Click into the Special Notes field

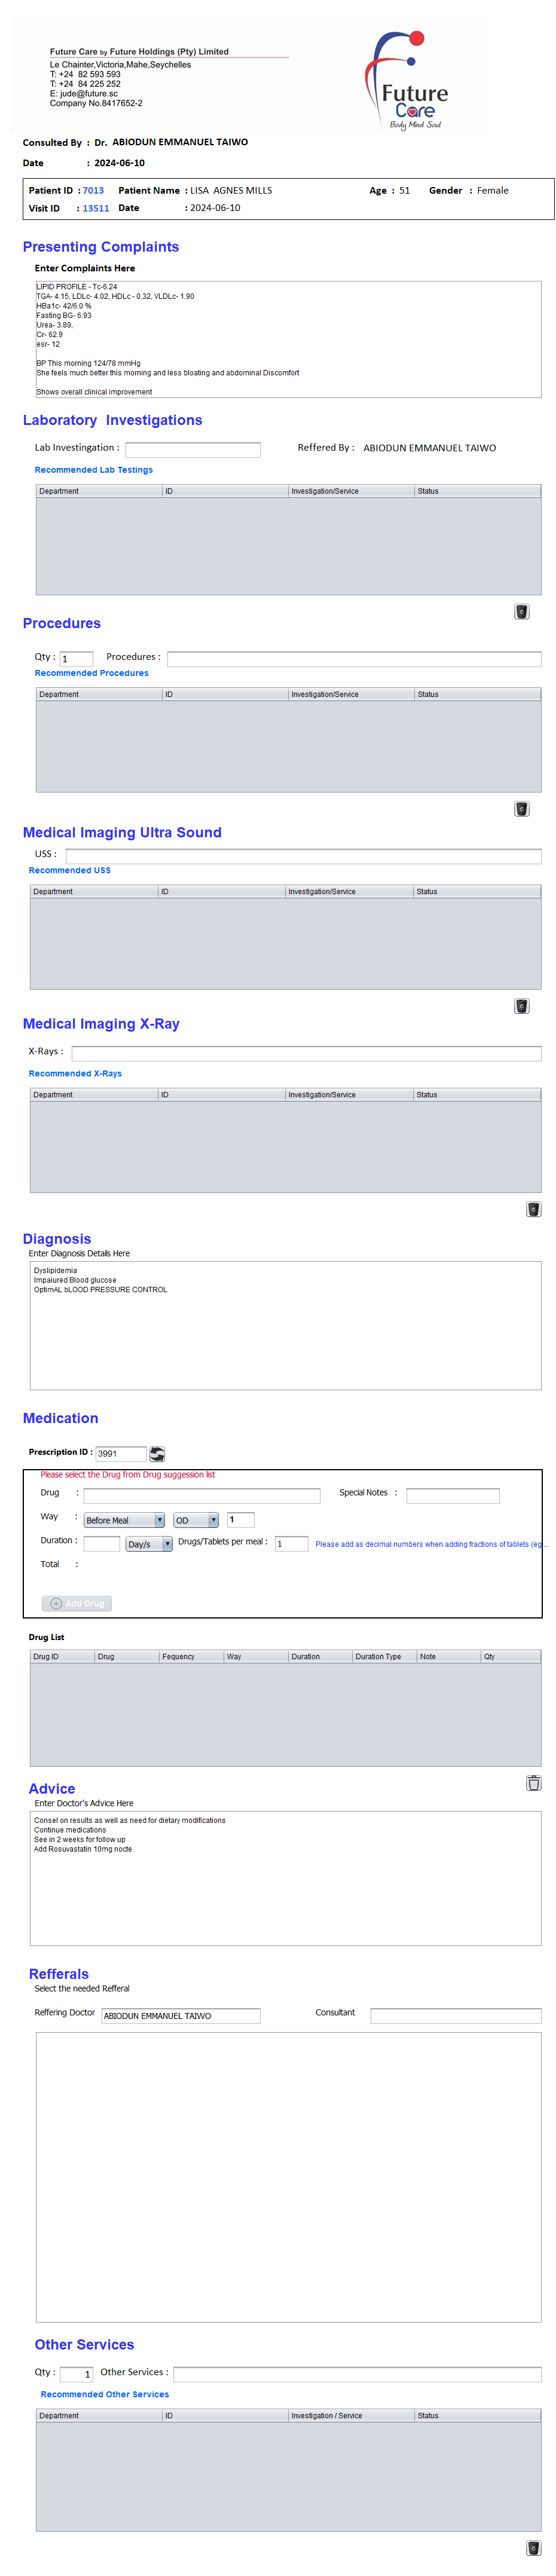coord(452,1495)
